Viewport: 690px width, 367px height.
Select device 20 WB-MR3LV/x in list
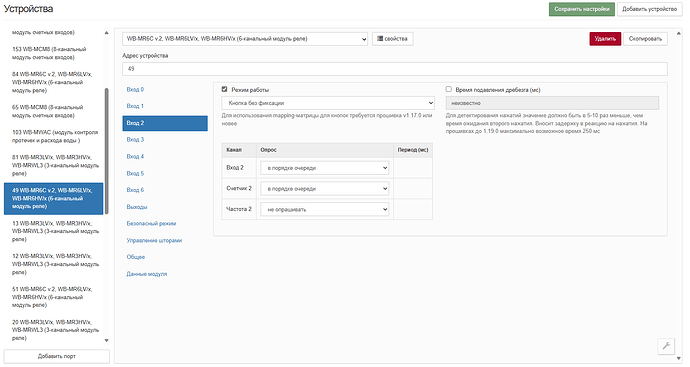tap(54, 330)
